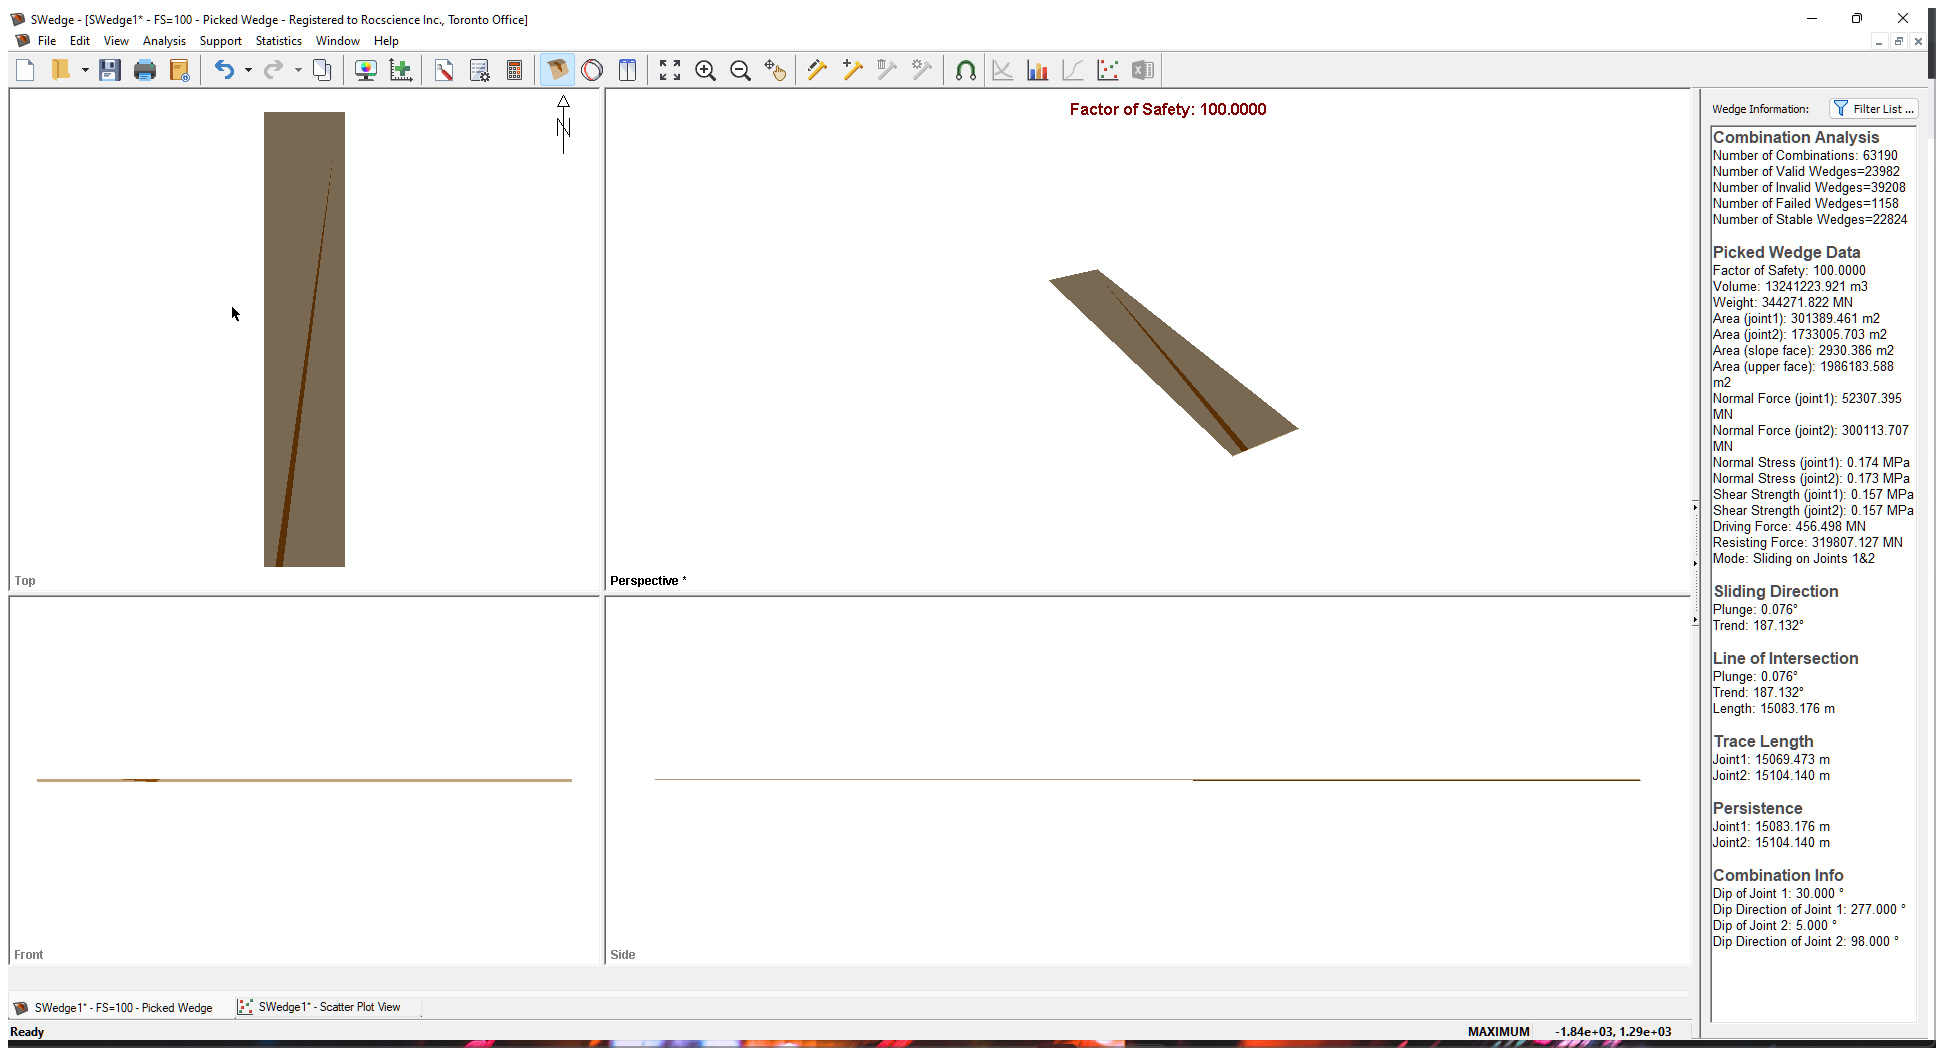Click the Side view label
The image size is (1936, 1048).
tap(623, 955)
